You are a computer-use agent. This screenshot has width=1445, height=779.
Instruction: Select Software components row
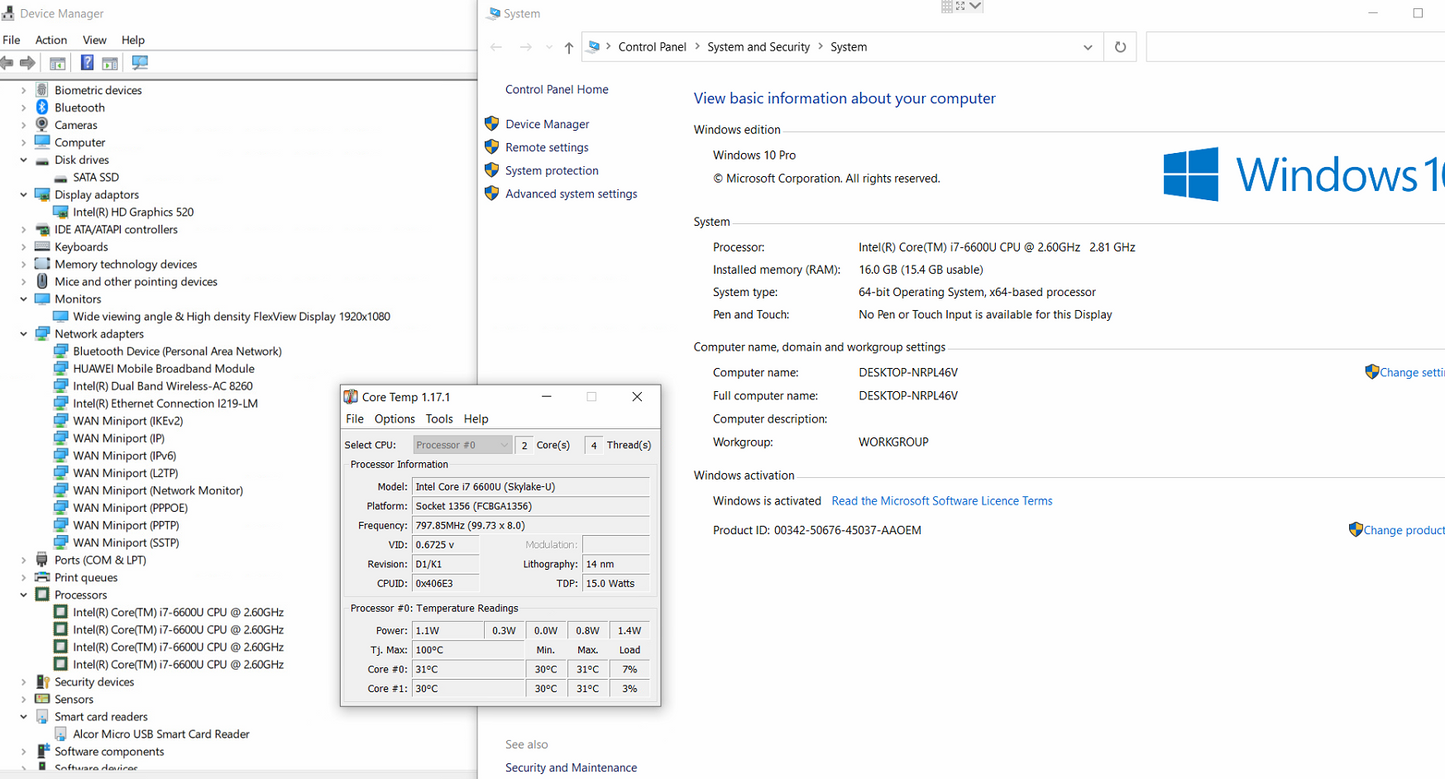109,752
